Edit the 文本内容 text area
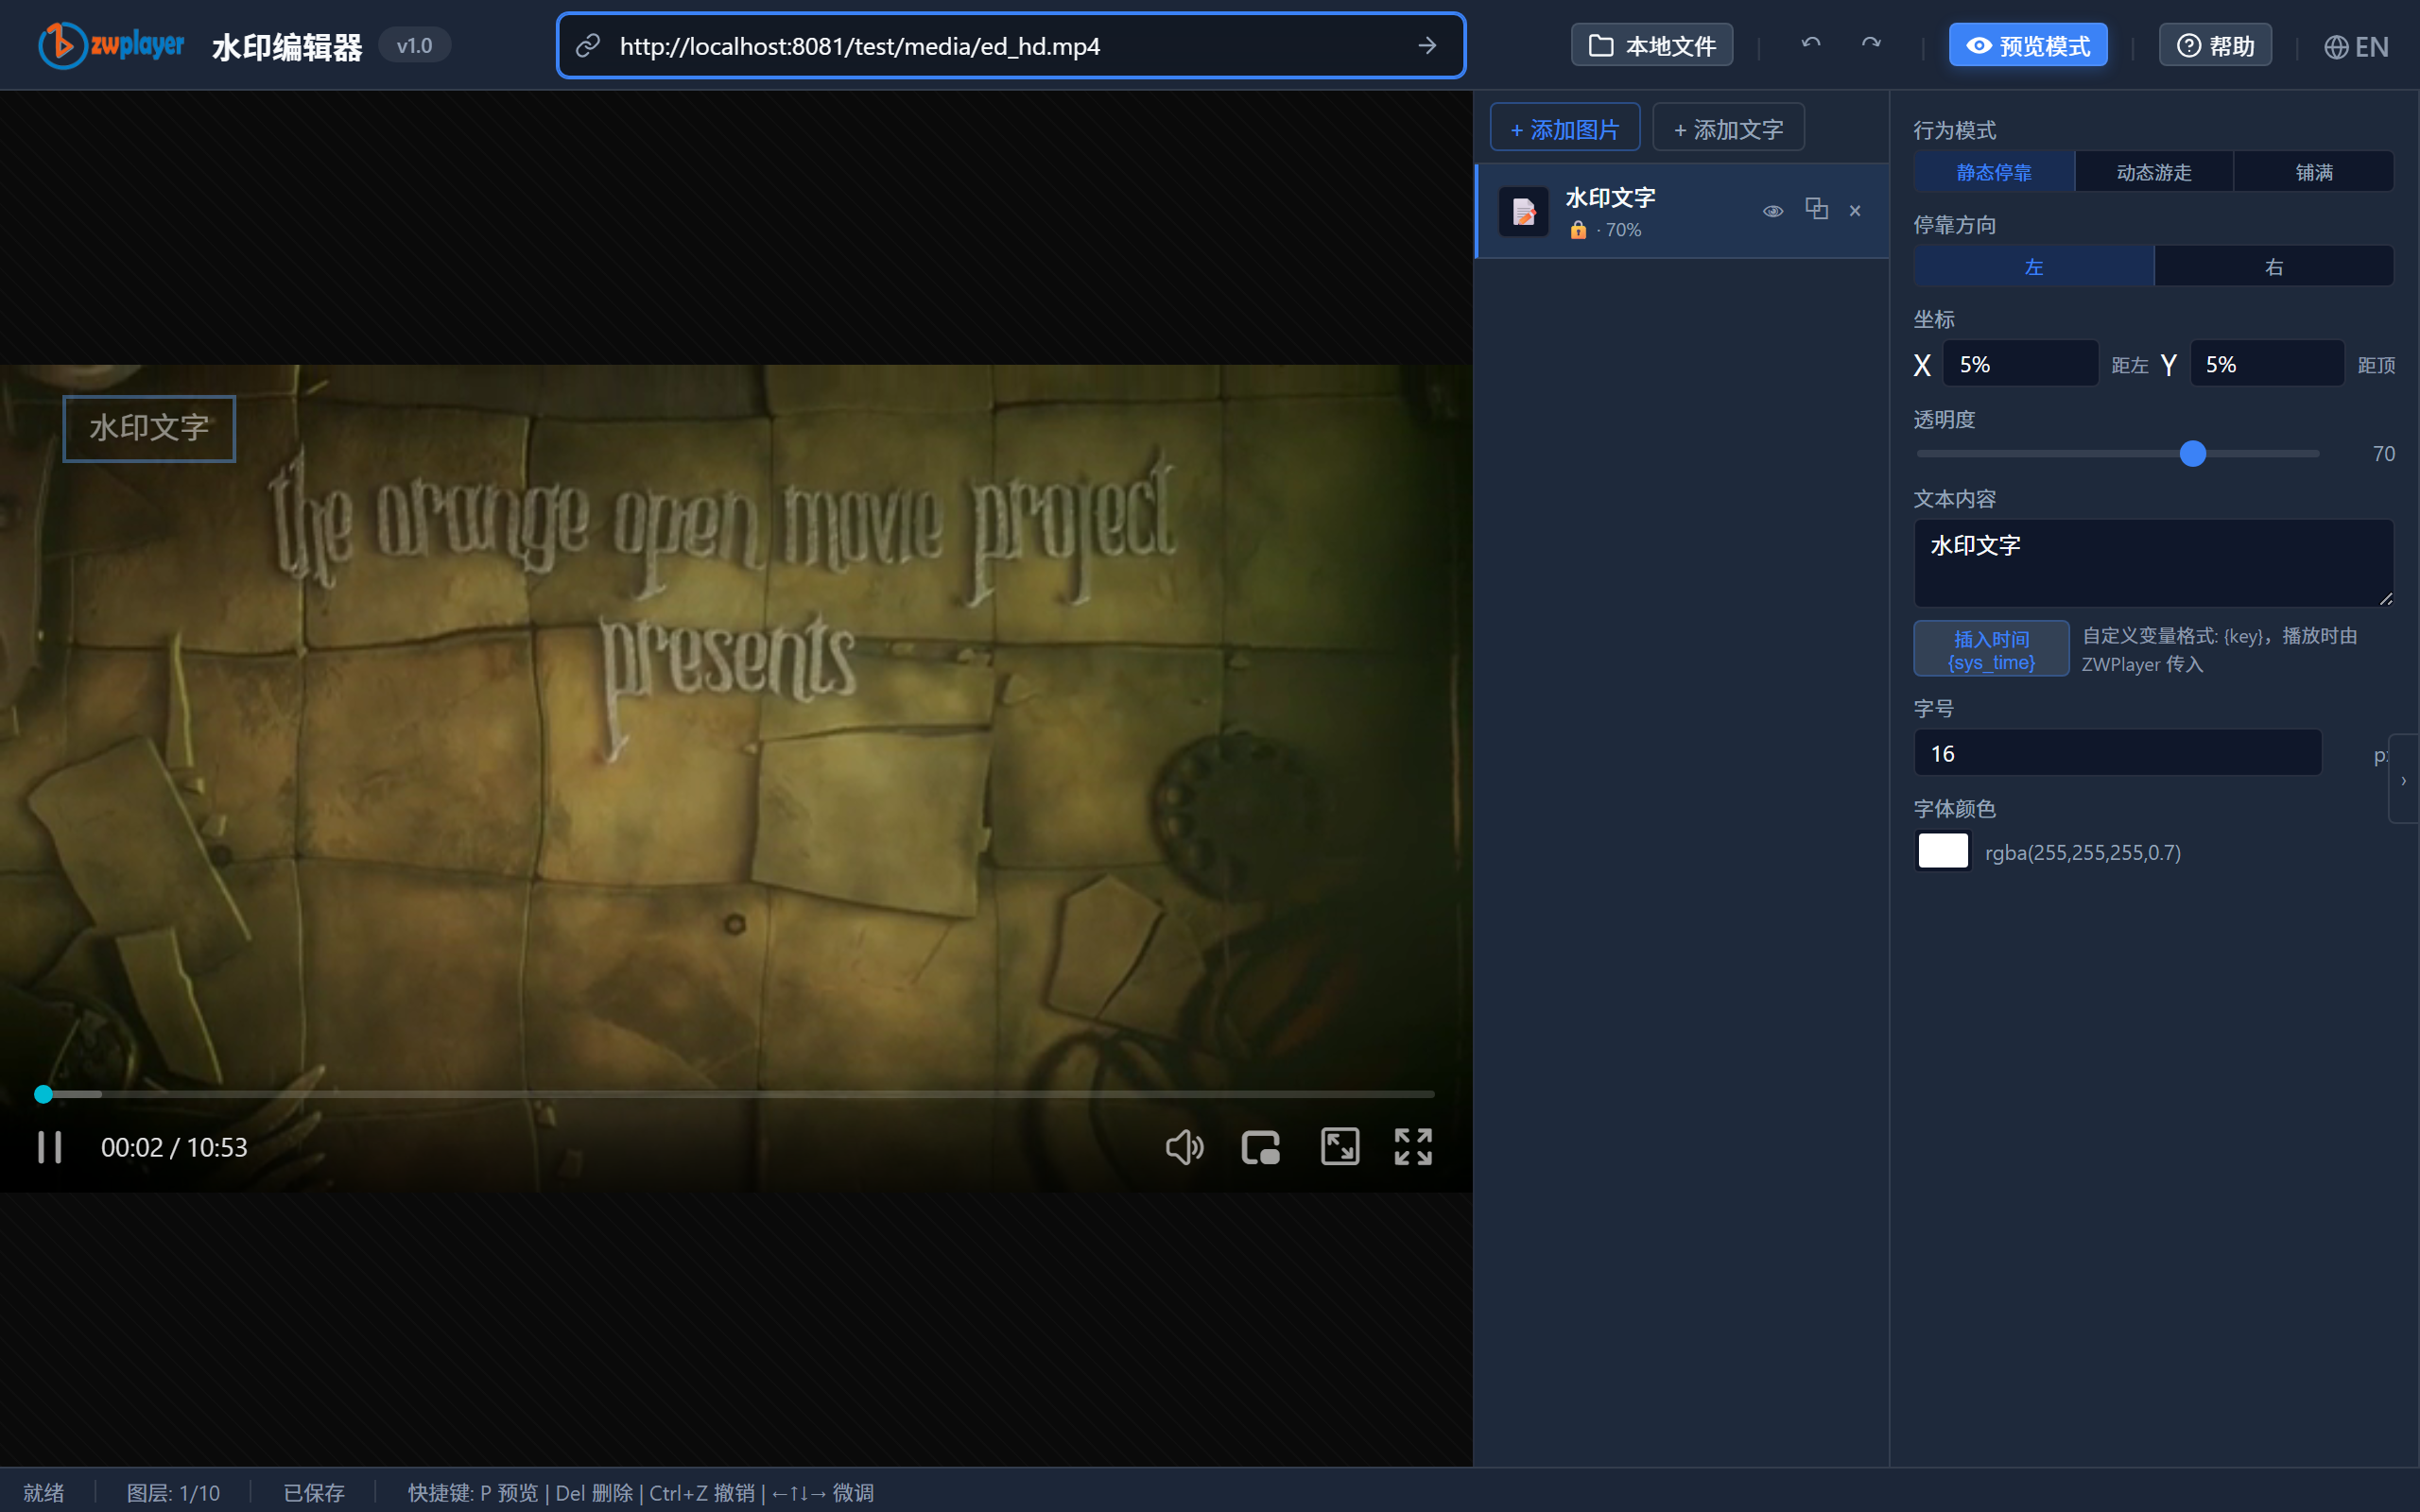The width and height of the screenshot is (2420, 1512). [x=2153, y=563]
